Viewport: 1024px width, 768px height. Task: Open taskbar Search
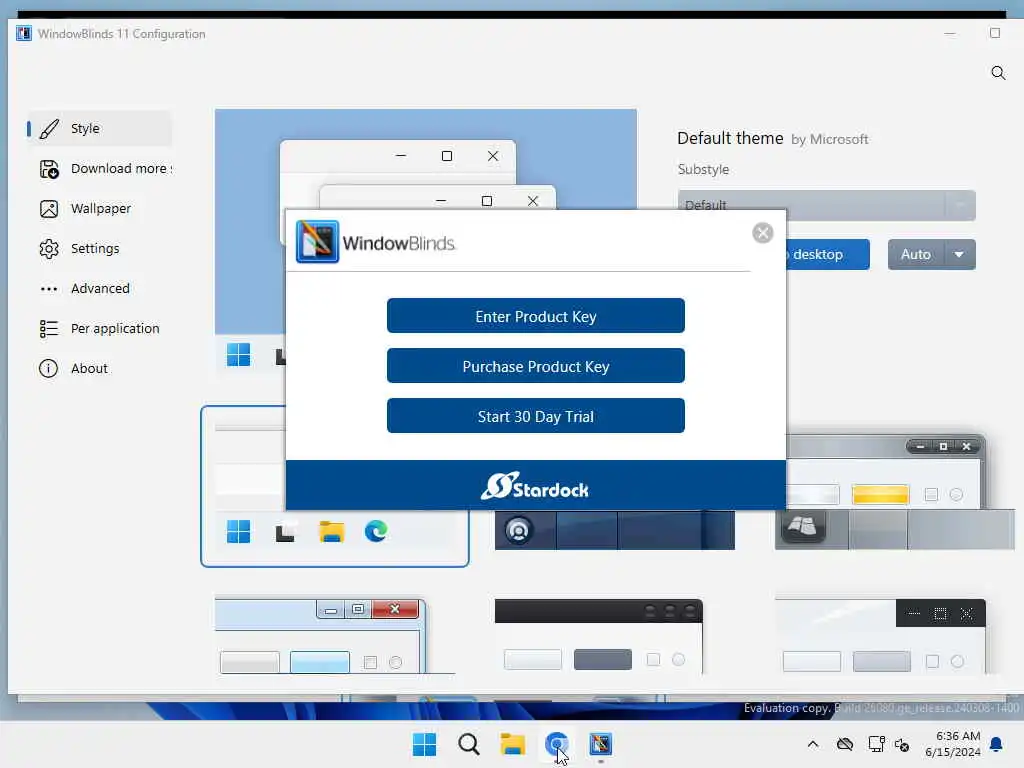point(468,744)
